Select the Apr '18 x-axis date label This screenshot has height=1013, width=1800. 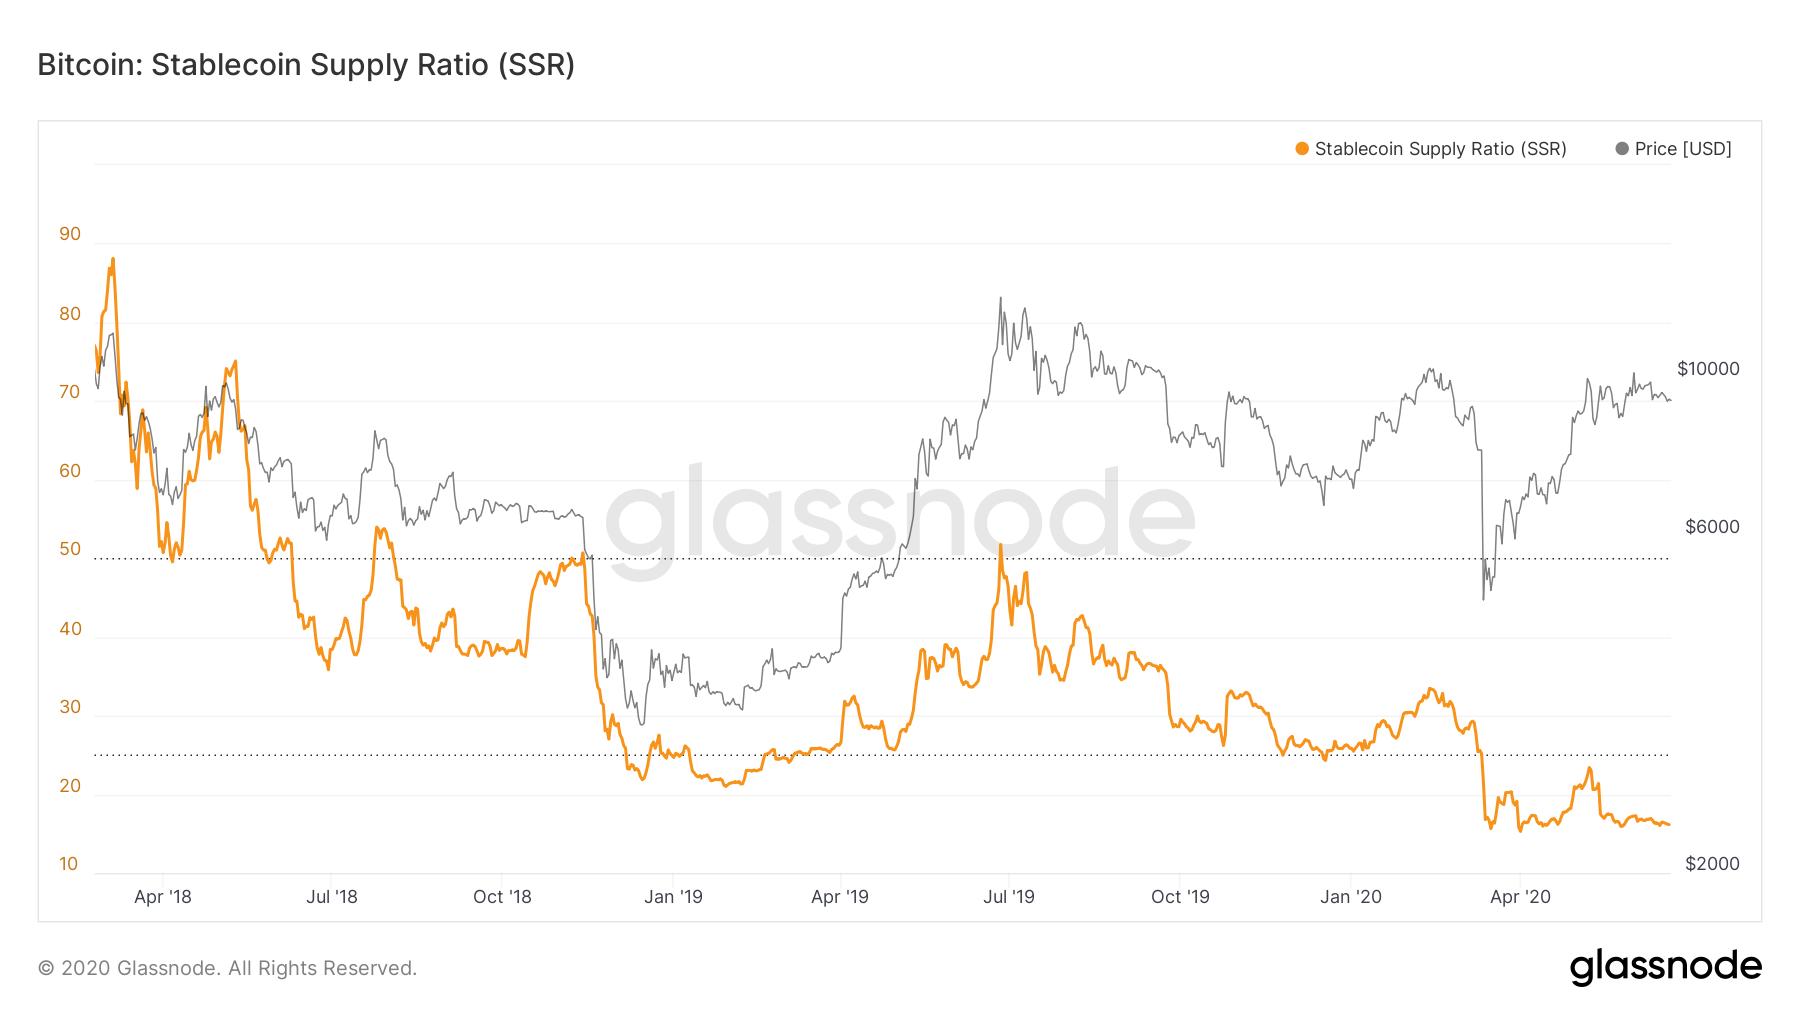tap(162, 896)
